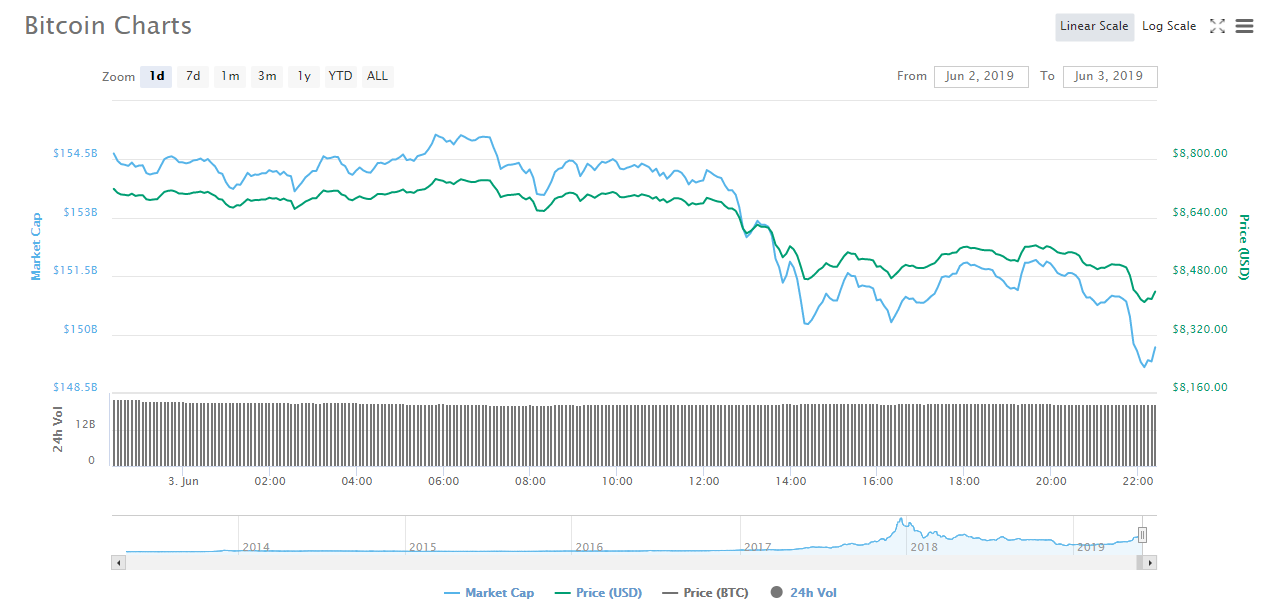This screenshot has width=1262, height=608.
Task: Toggle Price (BTC) series in legend
Action: coord(706,593)
